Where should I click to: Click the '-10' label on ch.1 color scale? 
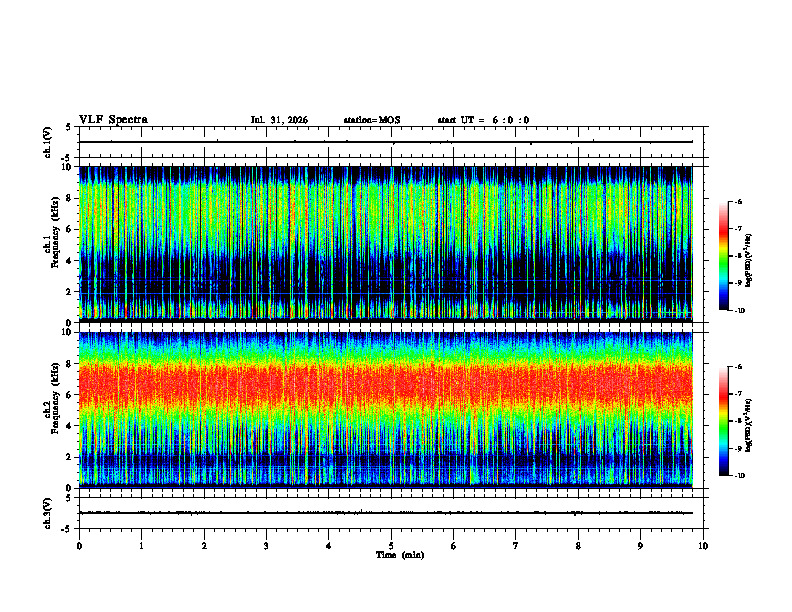pos(740,311)
